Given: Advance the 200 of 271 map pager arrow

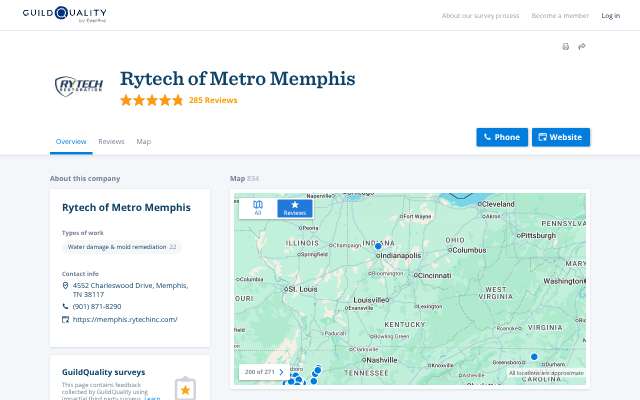Looking at the screenshot, I should click(281, 372).
